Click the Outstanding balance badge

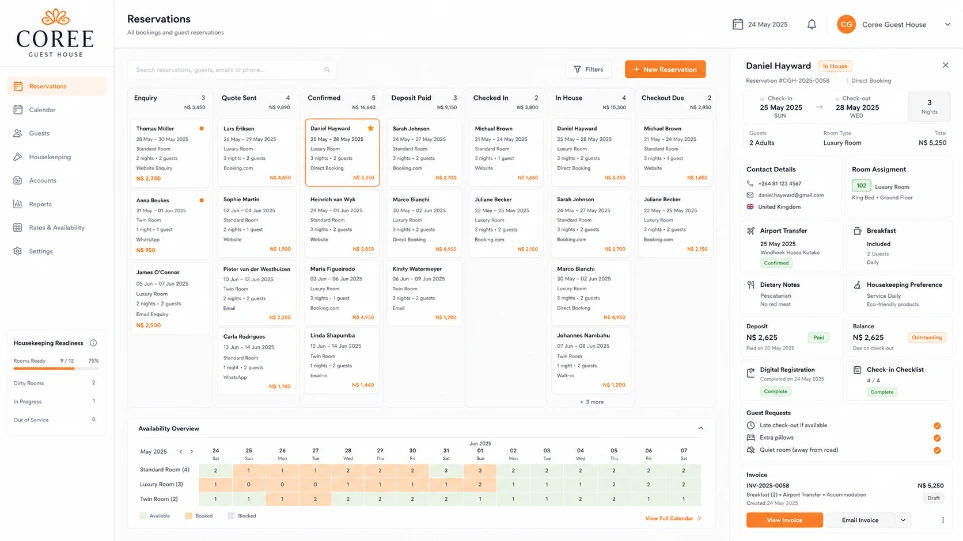927,338
